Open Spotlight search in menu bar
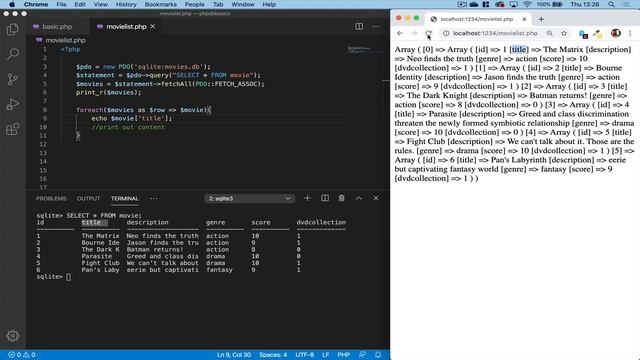The image size is (640, 360). point(611,4)
